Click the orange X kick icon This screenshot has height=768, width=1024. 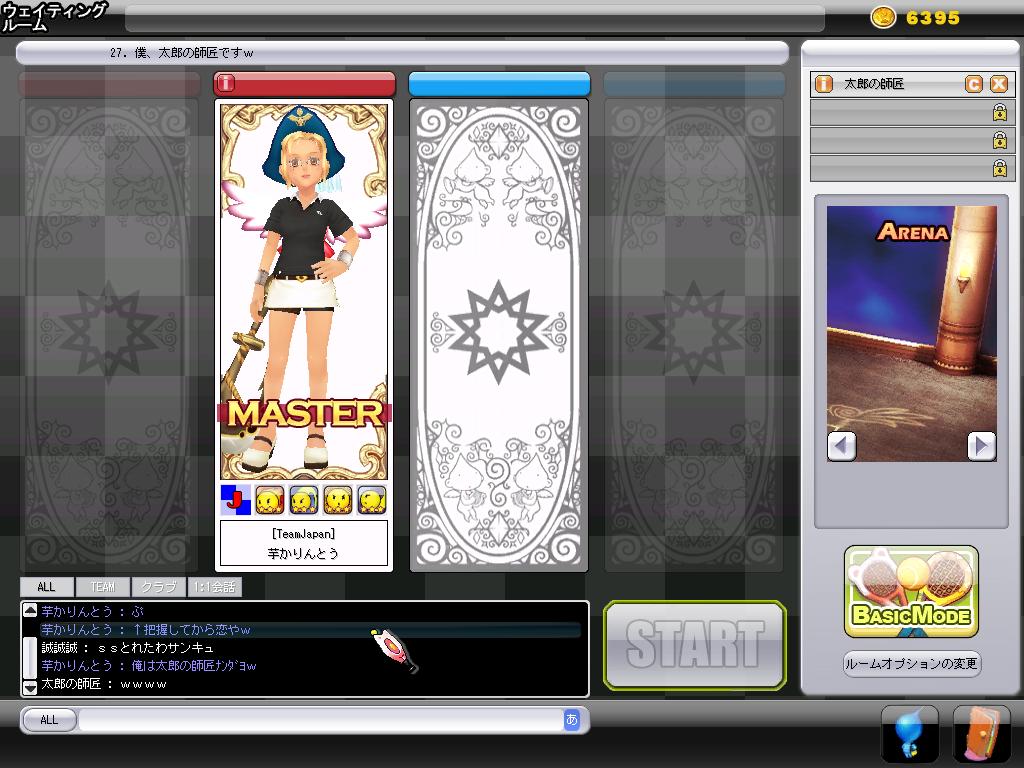point(998,85)
